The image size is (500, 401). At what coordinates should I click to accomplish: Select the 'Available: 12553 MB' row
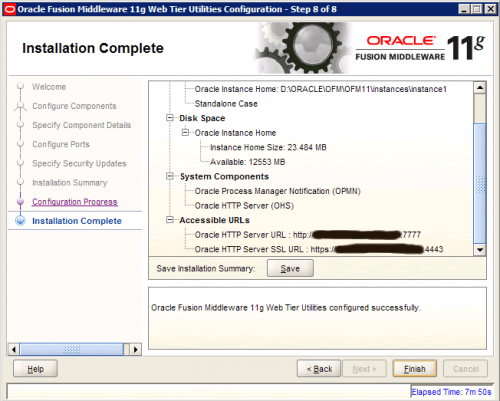(x=247, y=162)
